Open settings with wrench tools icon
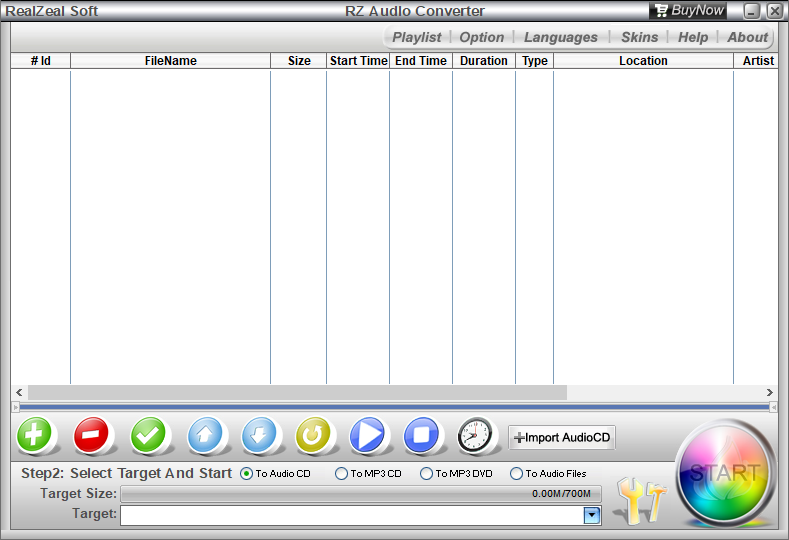Image resolution: width=789 pixels, height=540 pixels. (639, 500)
